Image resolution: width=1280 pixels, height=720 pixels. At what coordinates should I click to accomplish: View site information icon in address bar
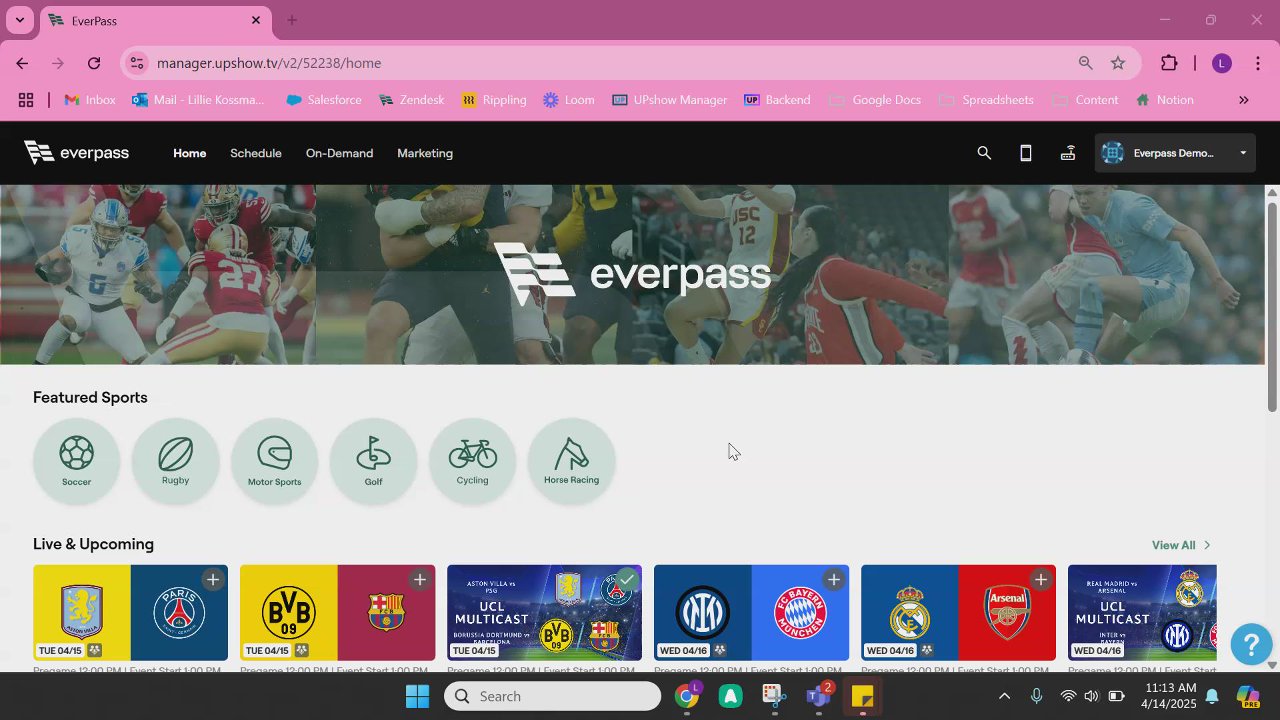click(138, 63)
